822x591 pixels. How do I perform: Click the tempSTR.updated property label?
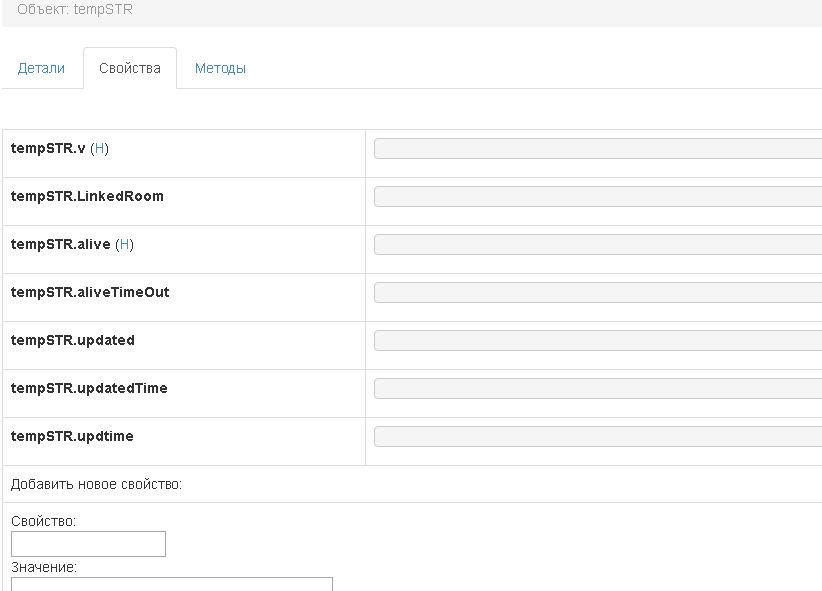[x=73, y=340]
